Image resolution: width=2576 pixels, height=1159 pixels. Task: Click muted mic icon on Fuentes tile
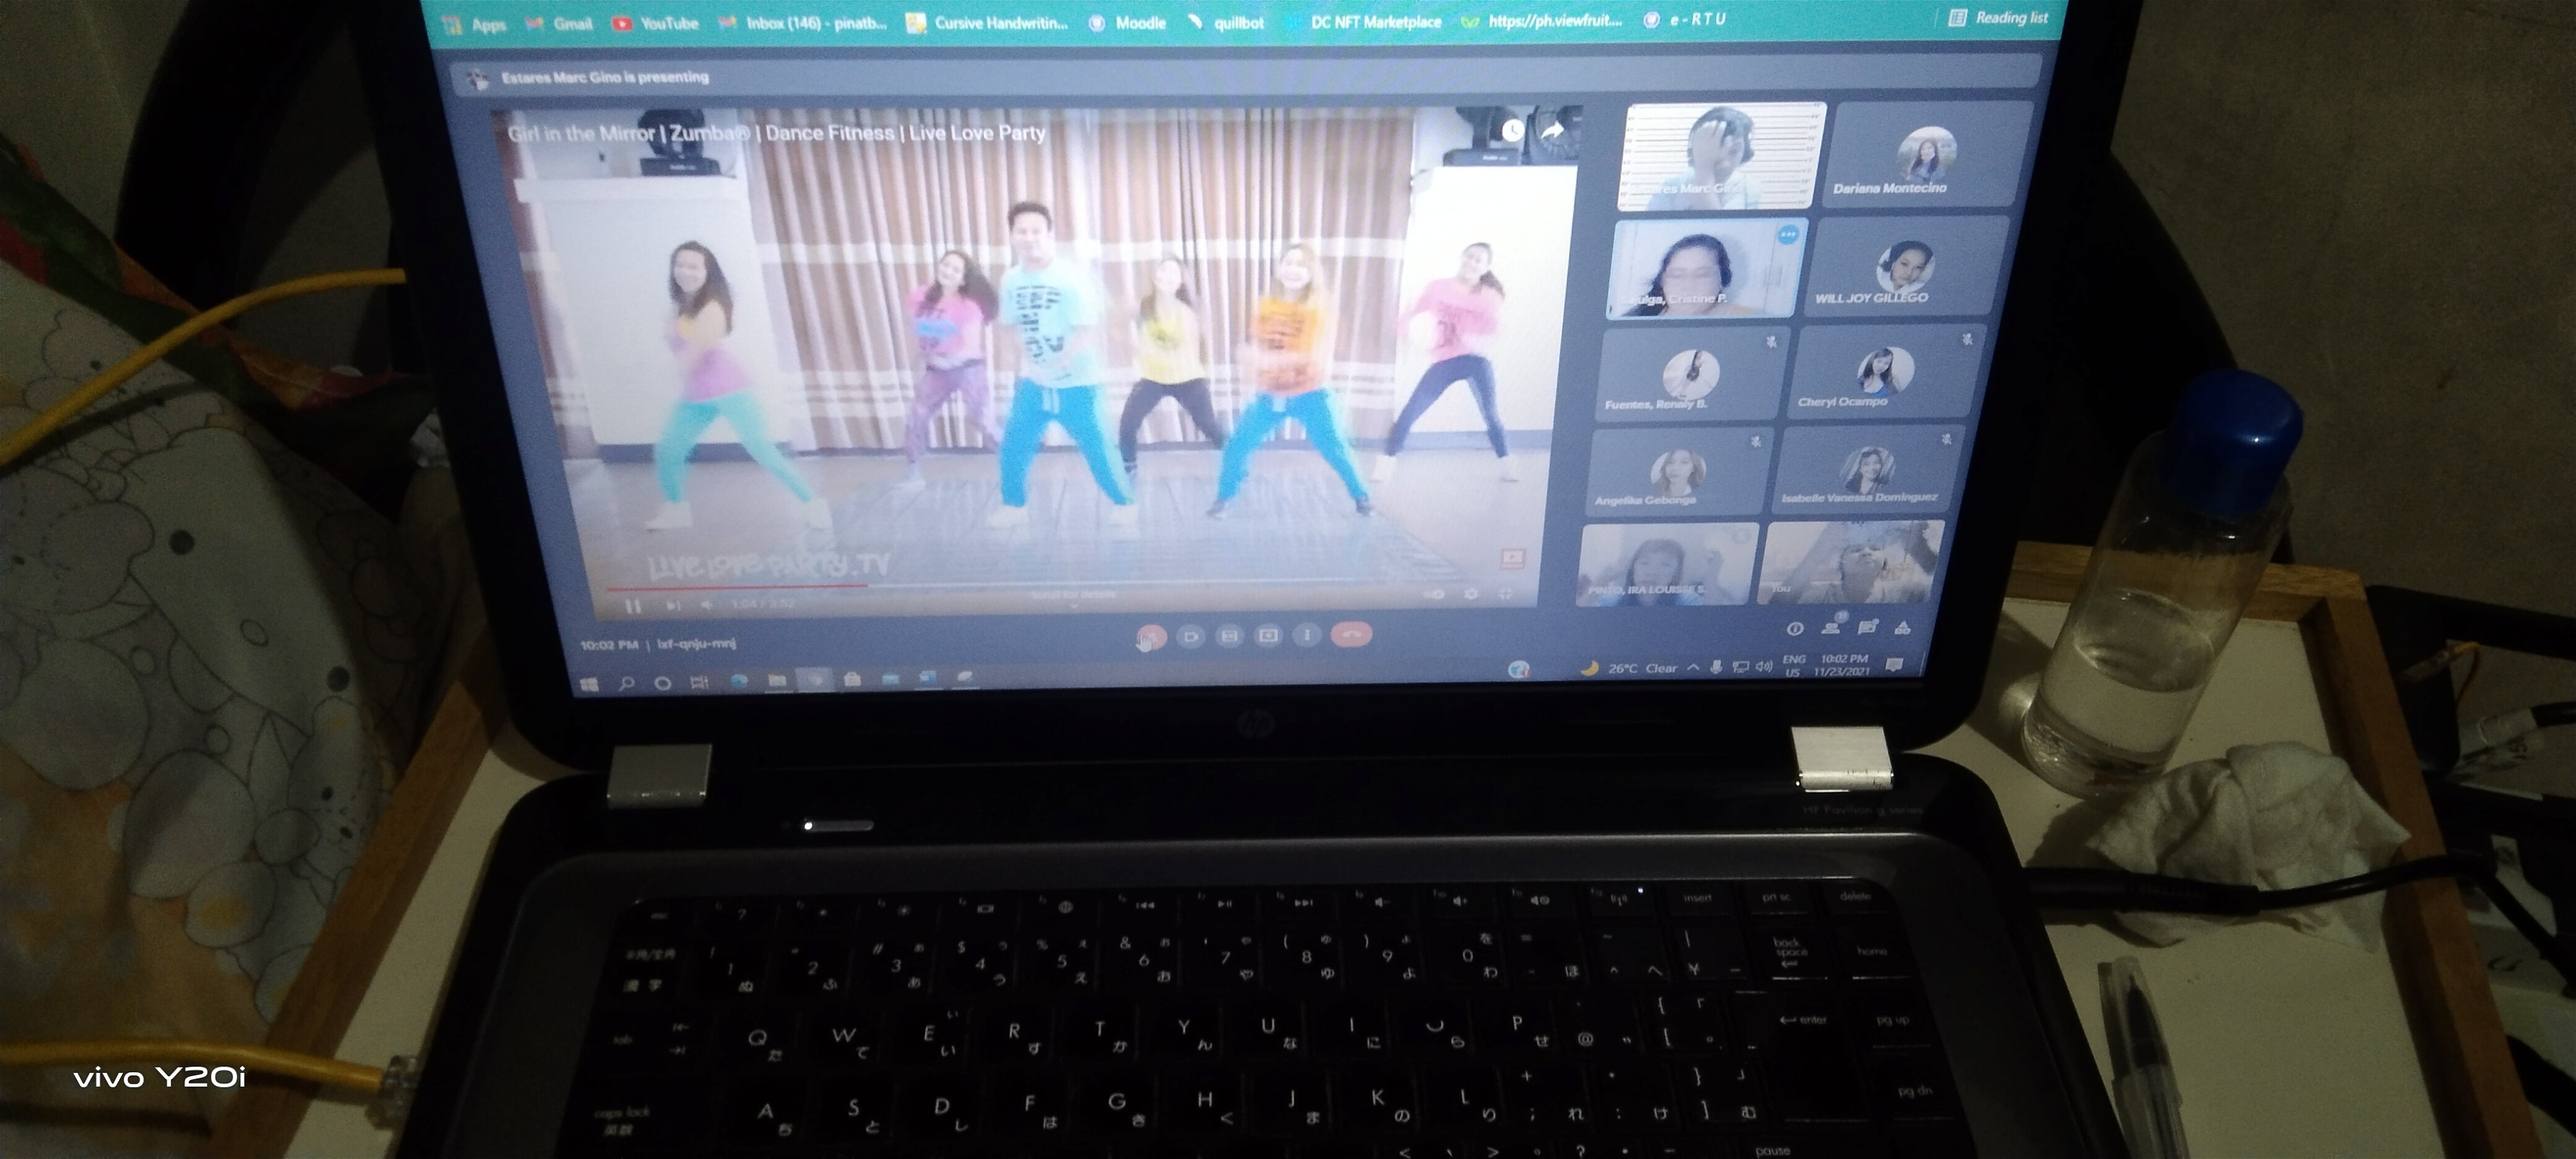click(x=1770, y=342)
